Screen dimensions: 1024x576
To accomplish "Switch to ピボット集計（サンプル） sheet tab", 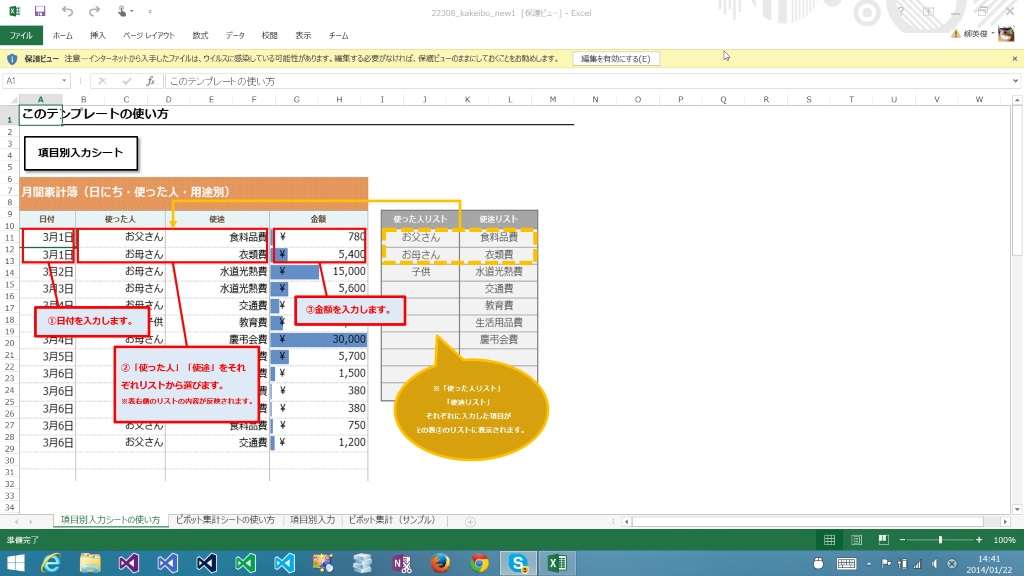I will 392,520.
